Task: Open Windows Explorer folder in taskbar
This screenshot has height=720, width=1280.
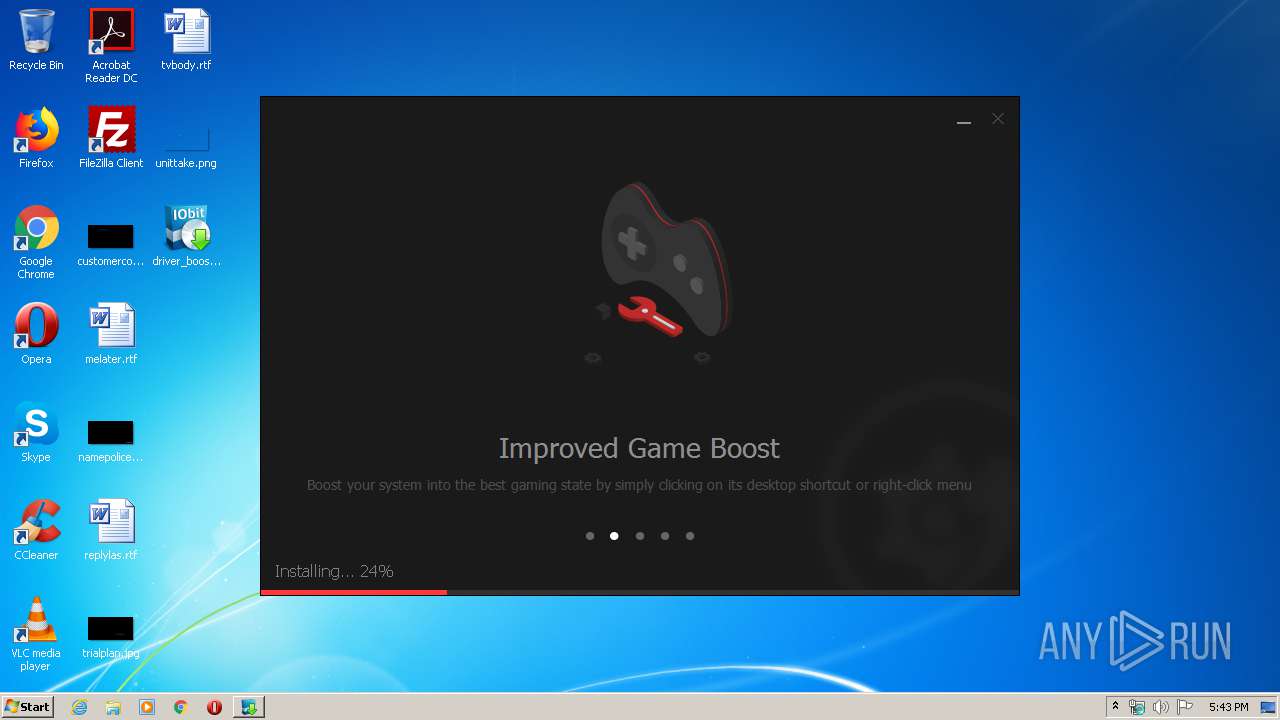Action: pos(113,707)
